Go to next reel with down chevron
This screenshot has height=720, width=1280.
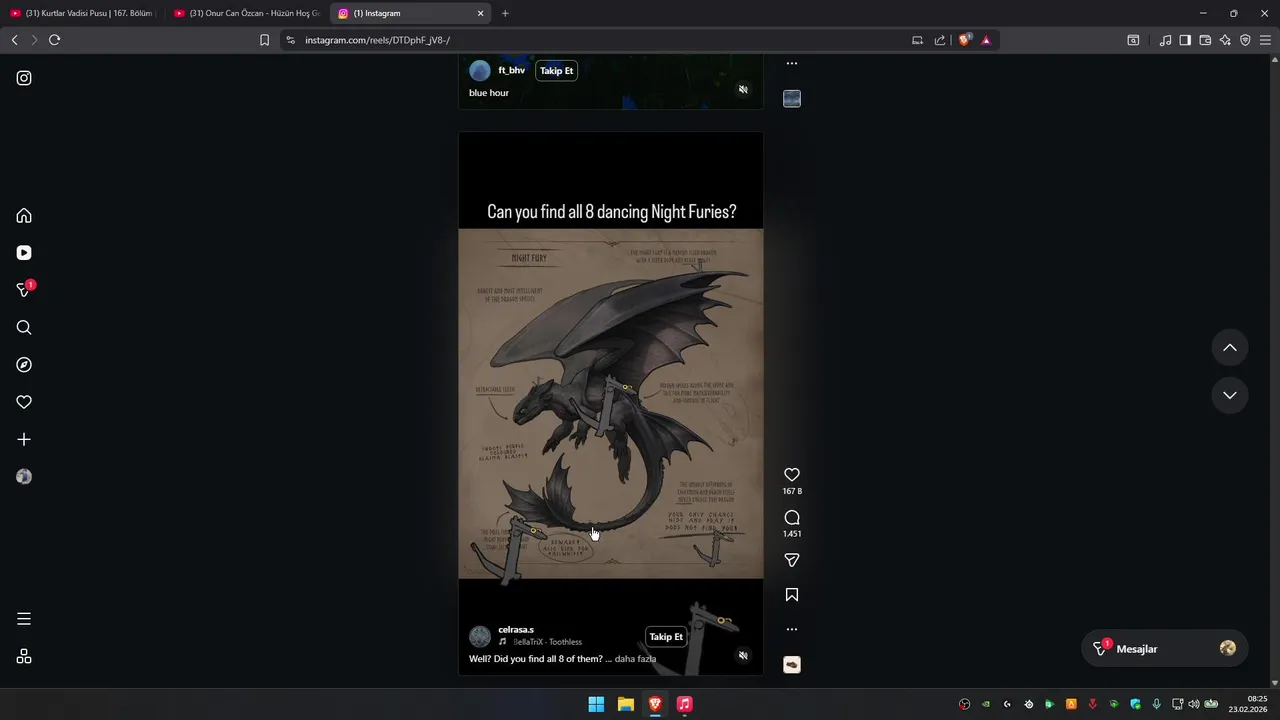[1230, 395]
